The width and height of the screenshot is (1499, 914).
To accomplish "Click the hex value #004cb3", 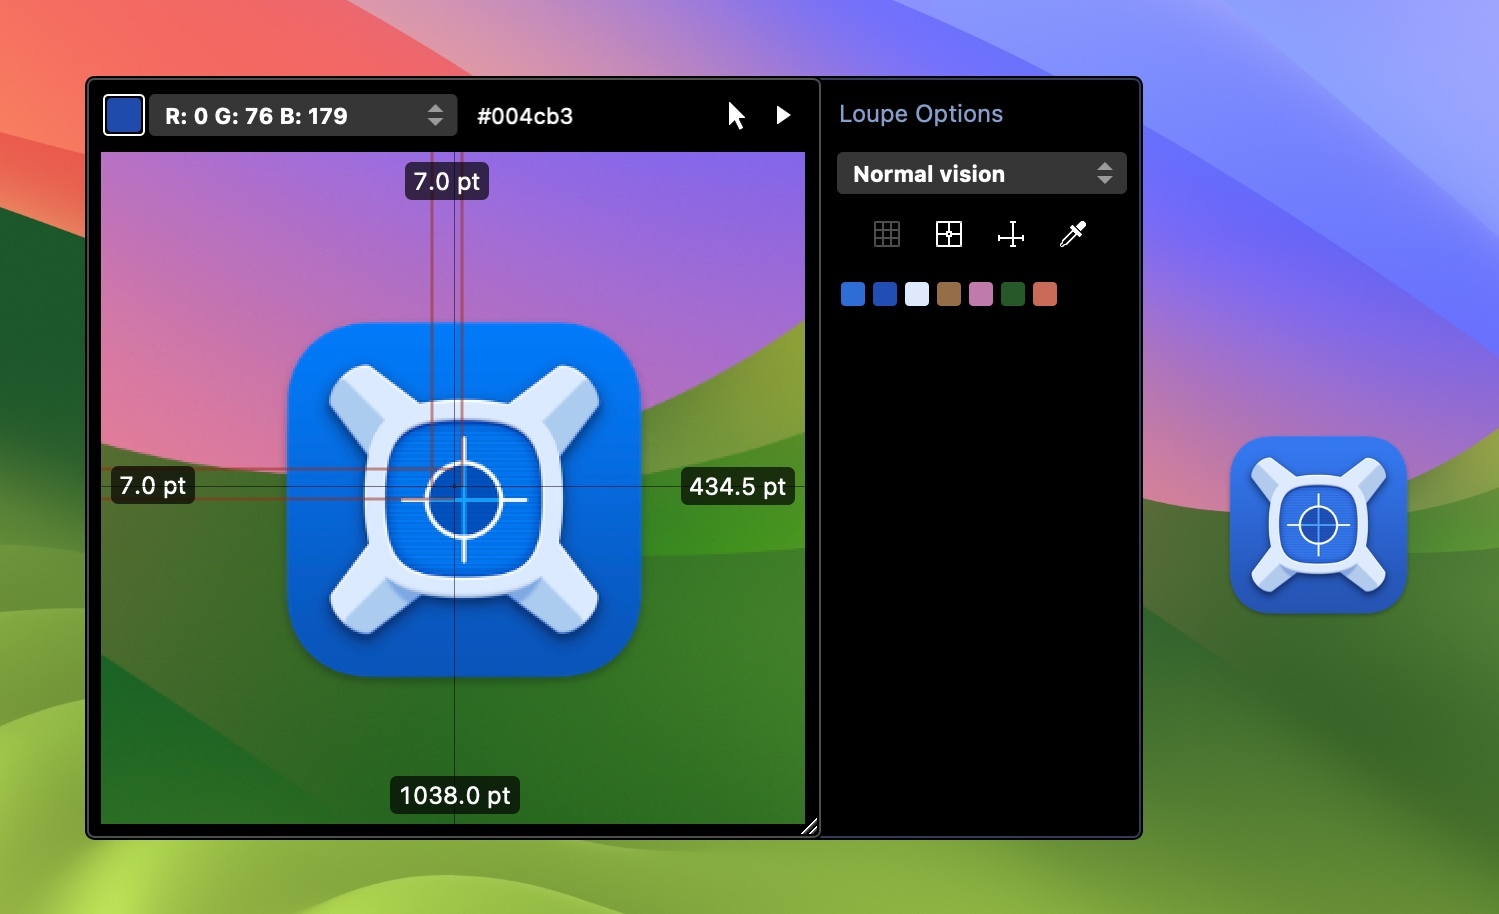I will [x=525, y=116].
